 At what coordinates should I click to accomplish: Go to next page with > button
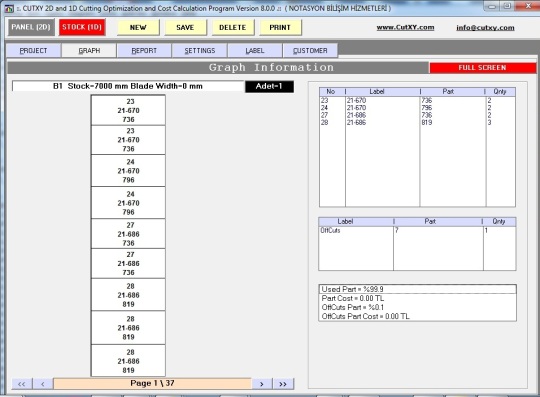[262, 384]
